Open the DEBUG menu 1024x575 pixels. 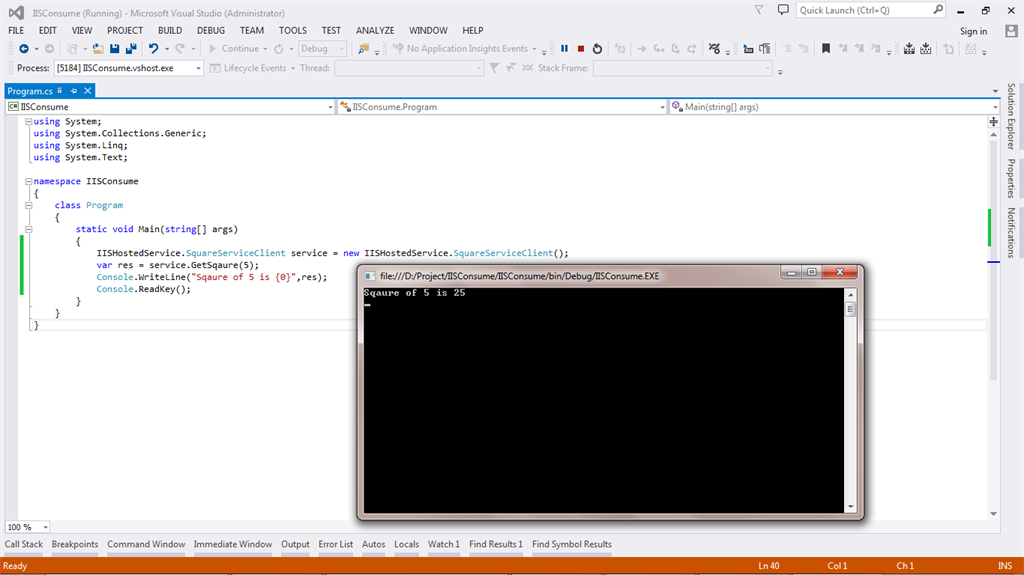click(x=210, y=30)
